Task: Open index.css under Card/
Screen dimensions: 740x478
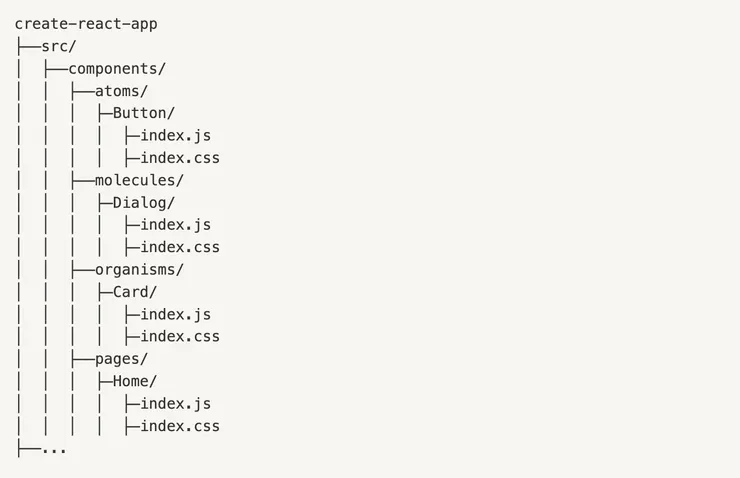Action: (180, 337)
